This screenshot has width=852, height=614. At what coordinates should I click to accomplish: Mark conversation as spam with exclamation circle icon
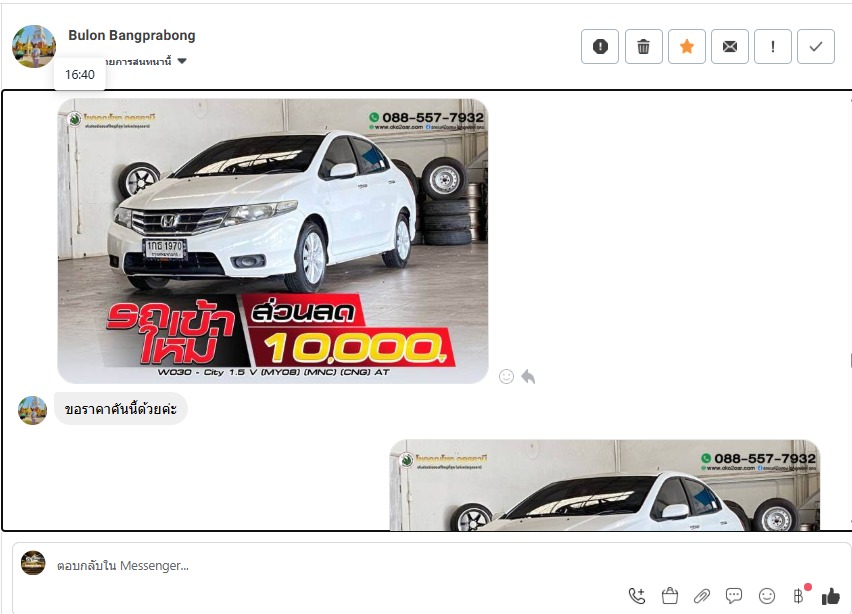coord(600,46)
